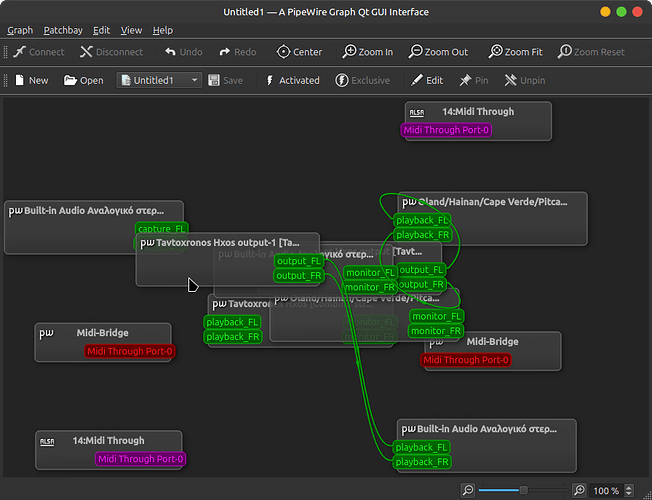The image size is (652, 500).
Task: Open the Untitled1 patchbay dropdown
Action: point(159,80)
